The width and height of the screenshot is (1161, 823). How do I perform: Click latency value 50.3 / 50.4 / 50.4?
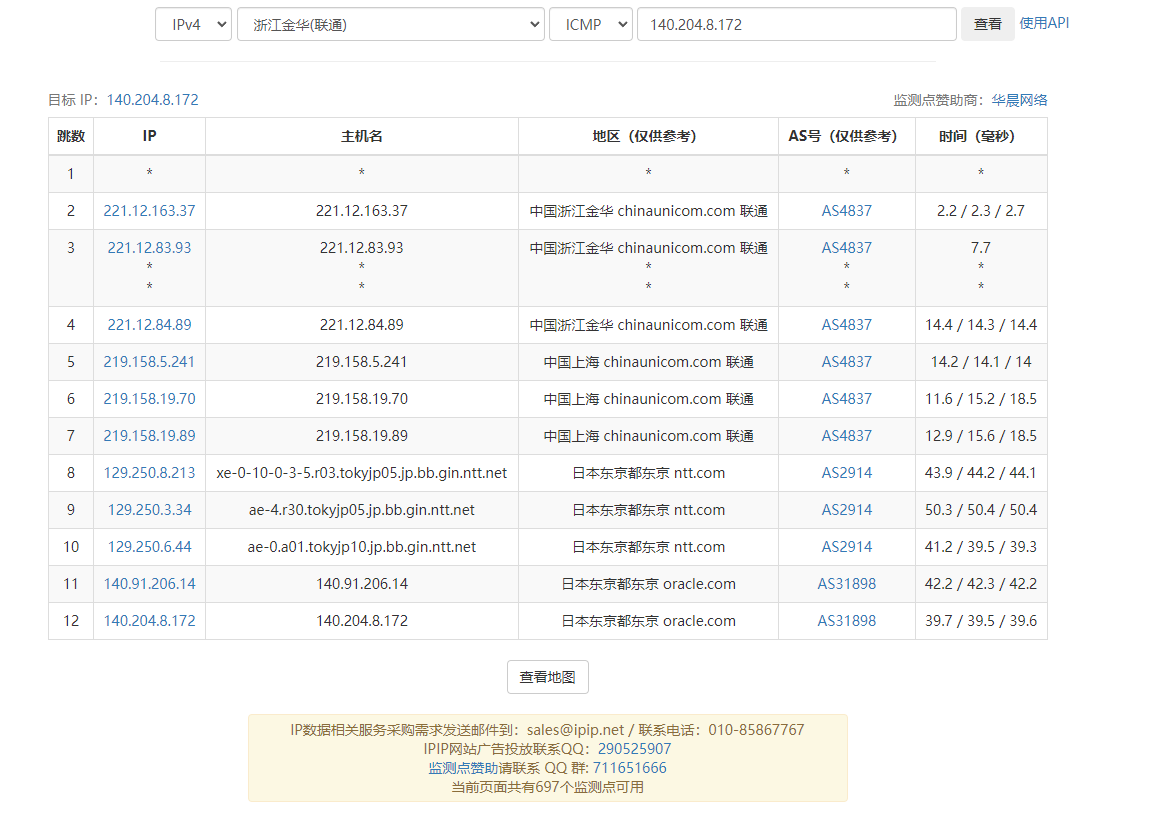click(x=981, y=510)
